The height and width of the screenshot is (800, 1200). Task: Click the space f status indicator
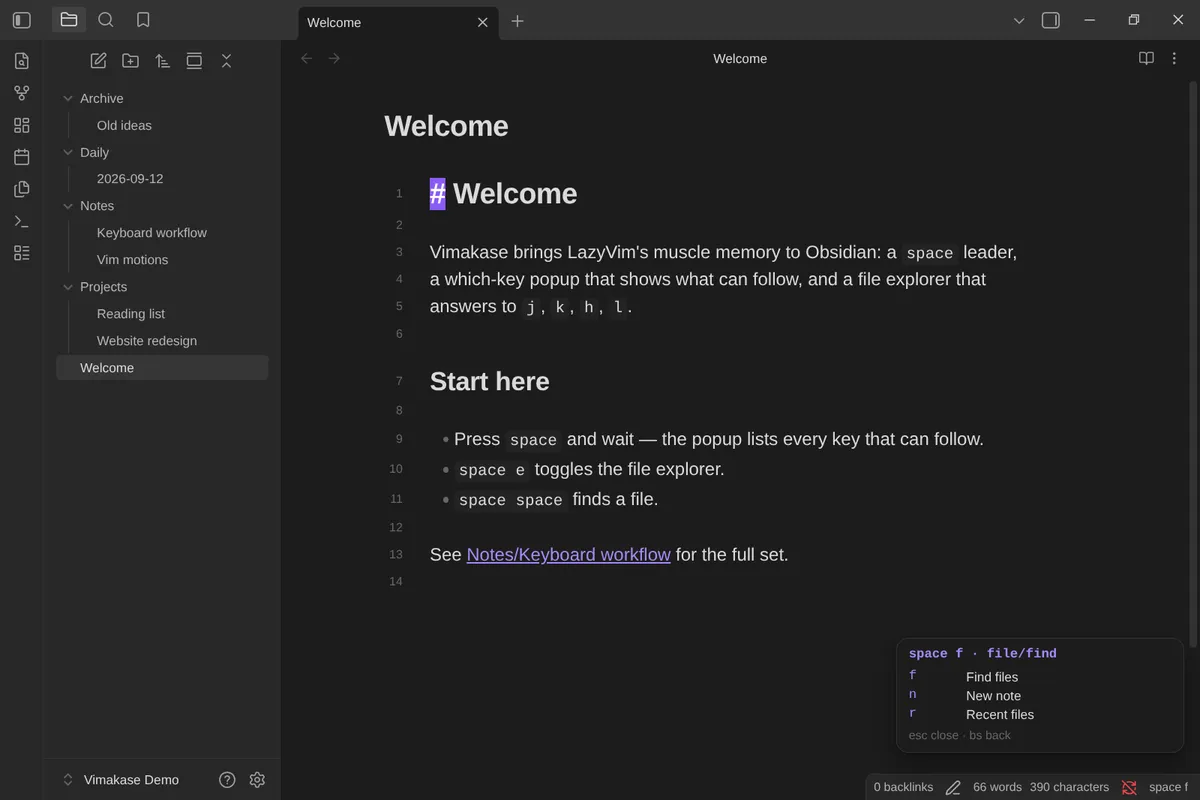point(1169,787)
